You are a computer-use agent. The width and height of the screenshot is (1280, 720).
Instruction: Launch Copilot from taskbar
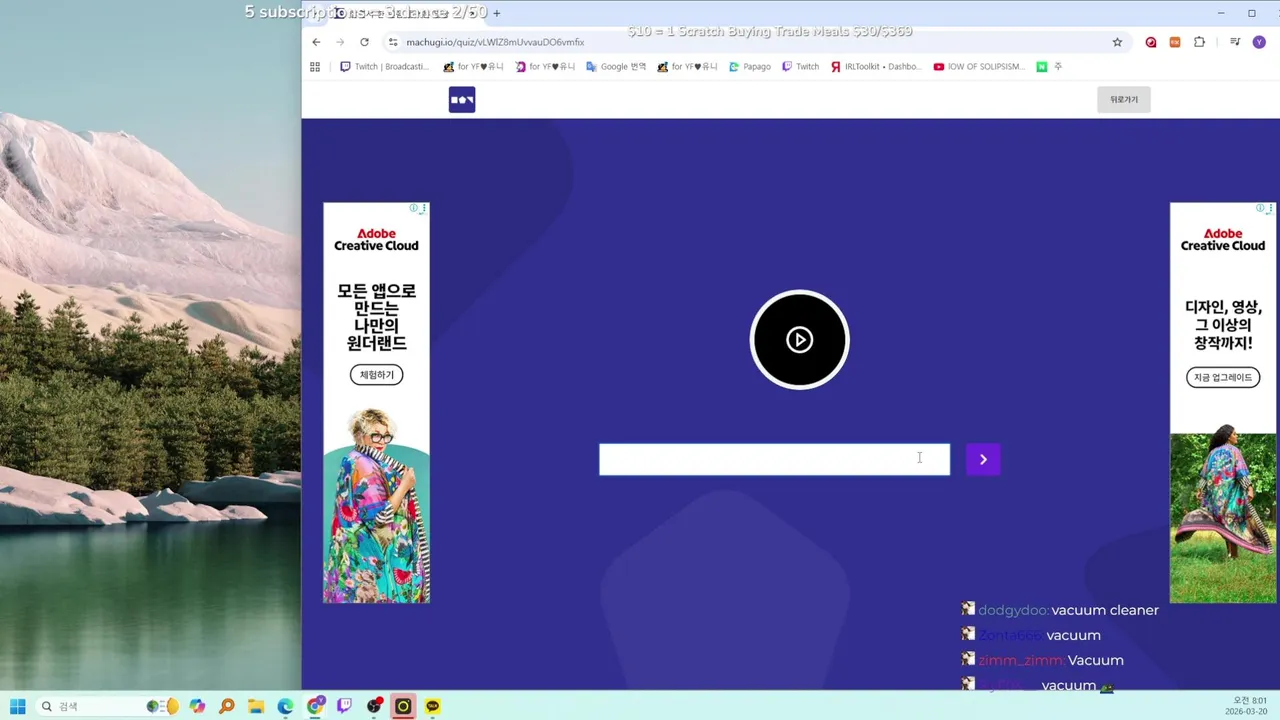[197, 706]
